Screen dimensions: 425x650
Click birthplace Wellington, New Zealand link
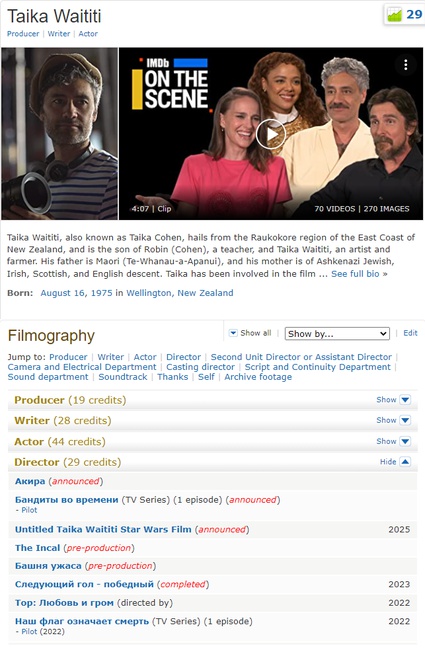coord(180,293)
